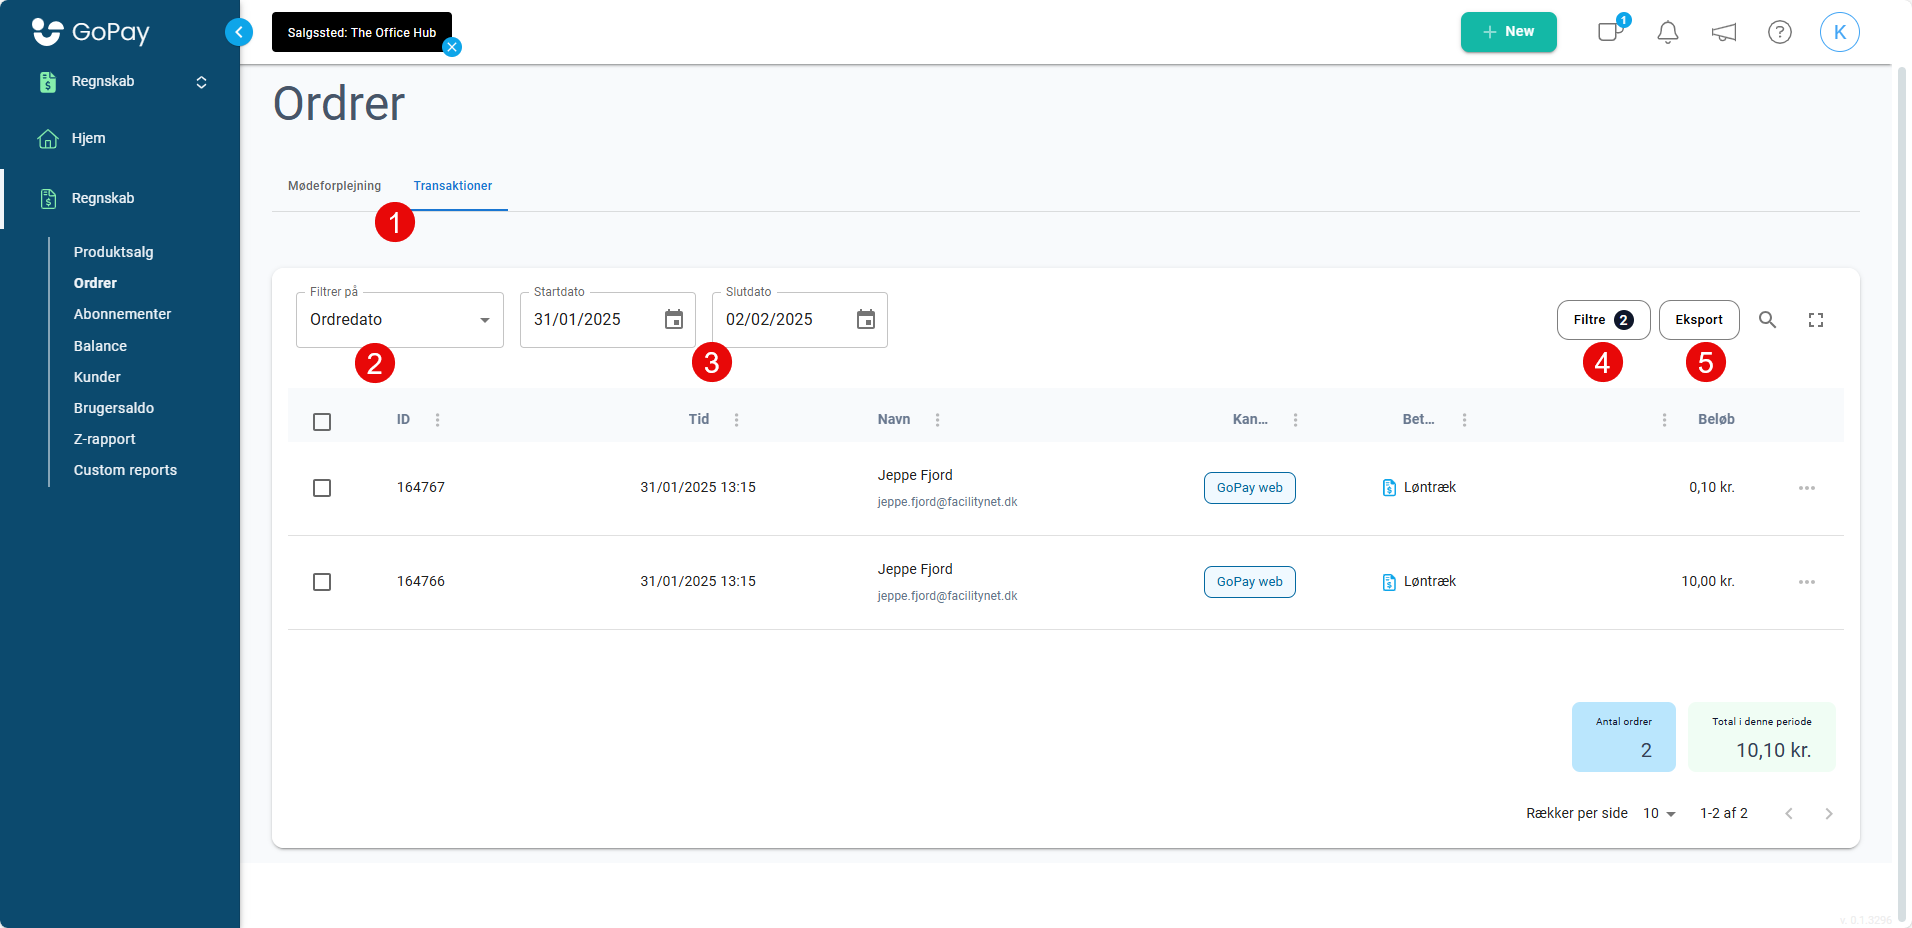The image size is (1912, 928).
Task: Change the rows per page dropdown
Action: 1659,814
